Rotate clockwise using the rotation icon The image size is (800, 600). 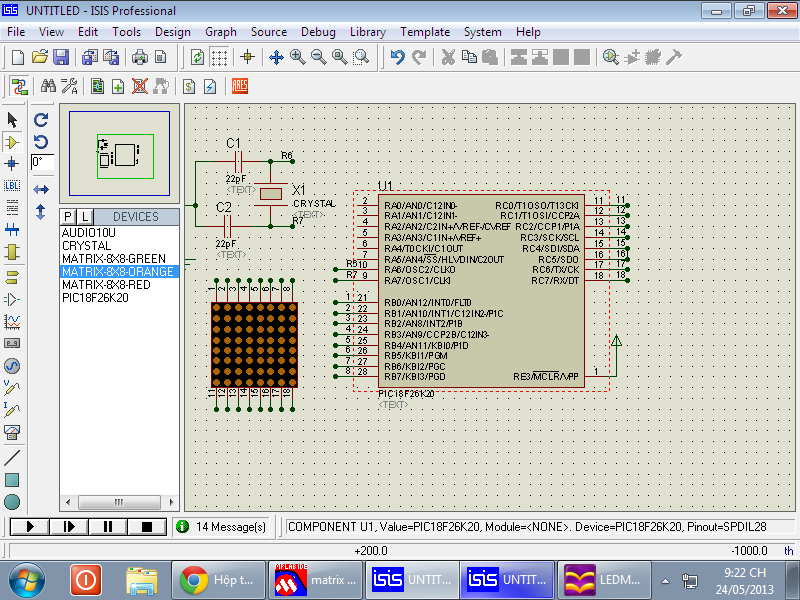41,119
